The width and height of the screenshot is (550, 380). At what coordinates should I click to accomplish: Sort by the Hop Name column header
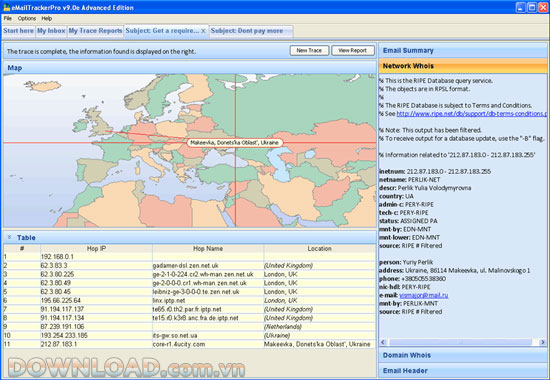click(x=208, y=248)
